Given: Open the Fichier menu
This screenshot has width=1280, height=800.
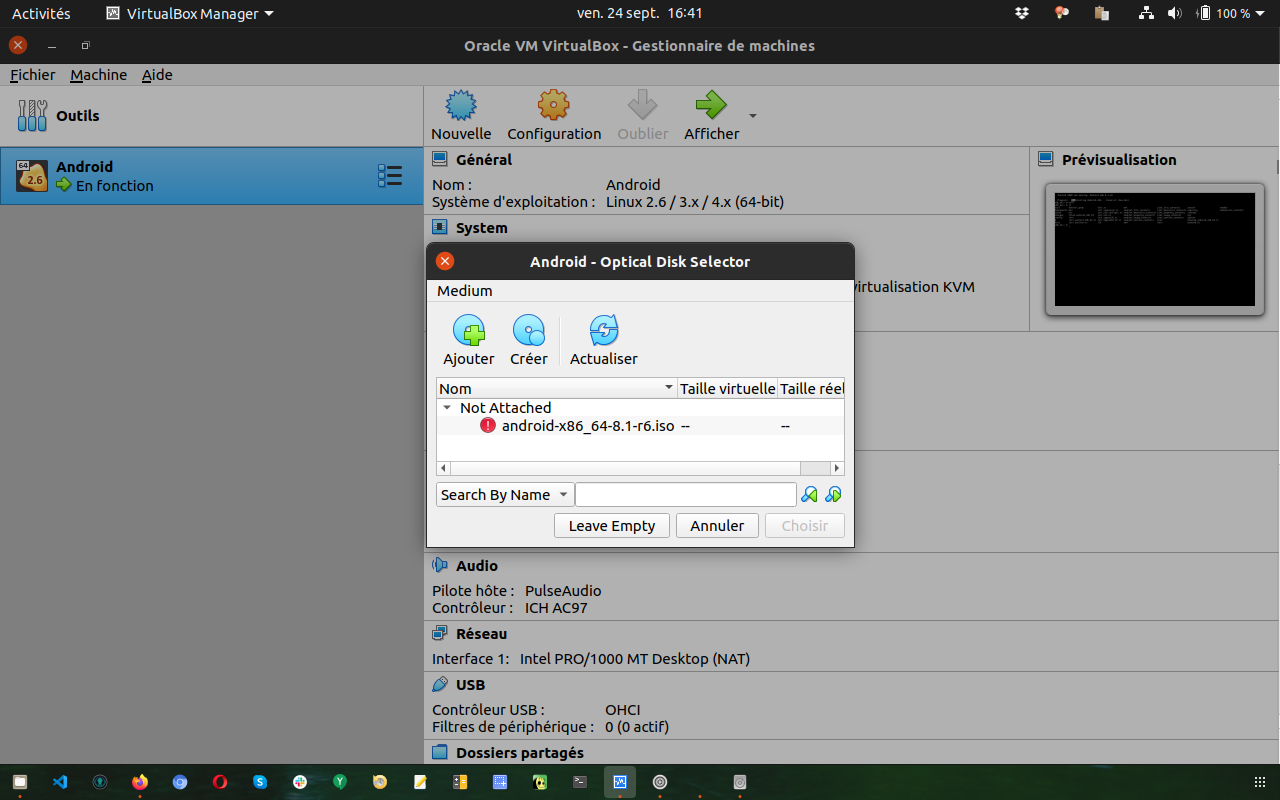Looking at the screenshot, I should pyautogui.click(x=33, y=75).
